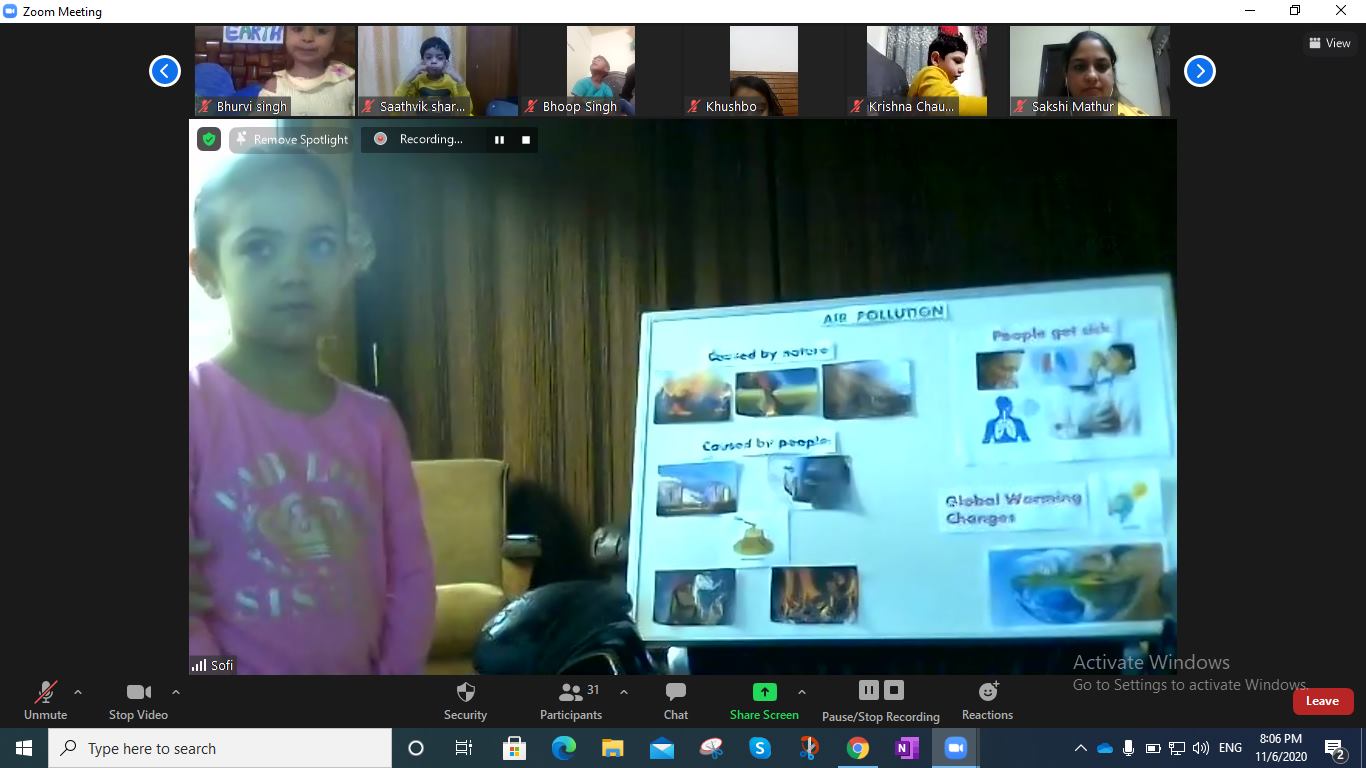Open volume control in system tray
The image size is (1366, 768).
pyautogui.click(x=1201, y=748)
